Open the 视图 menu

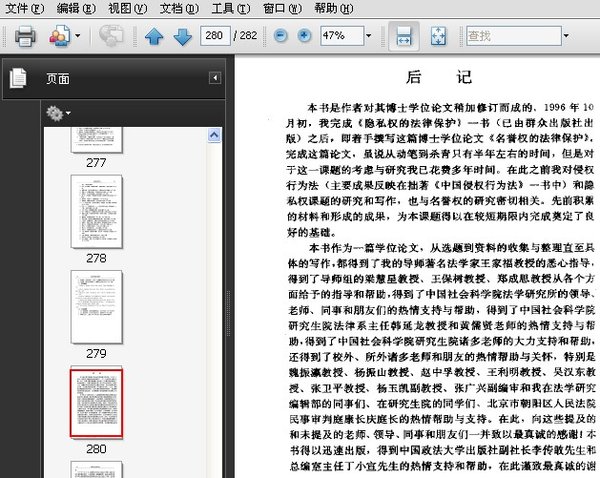(x=125, y=7)
